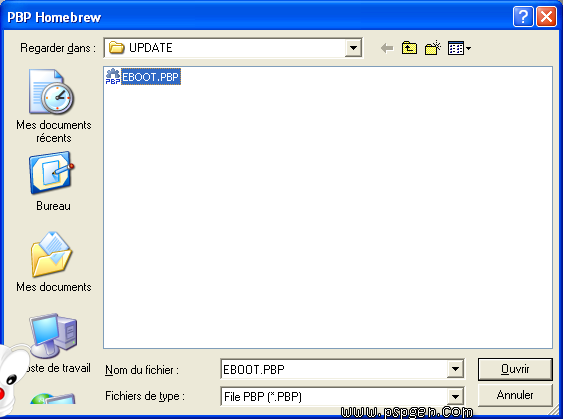Click the back arrow navigation icon
This screenshot has width=563, height=419.
click(x=387, y=48)
